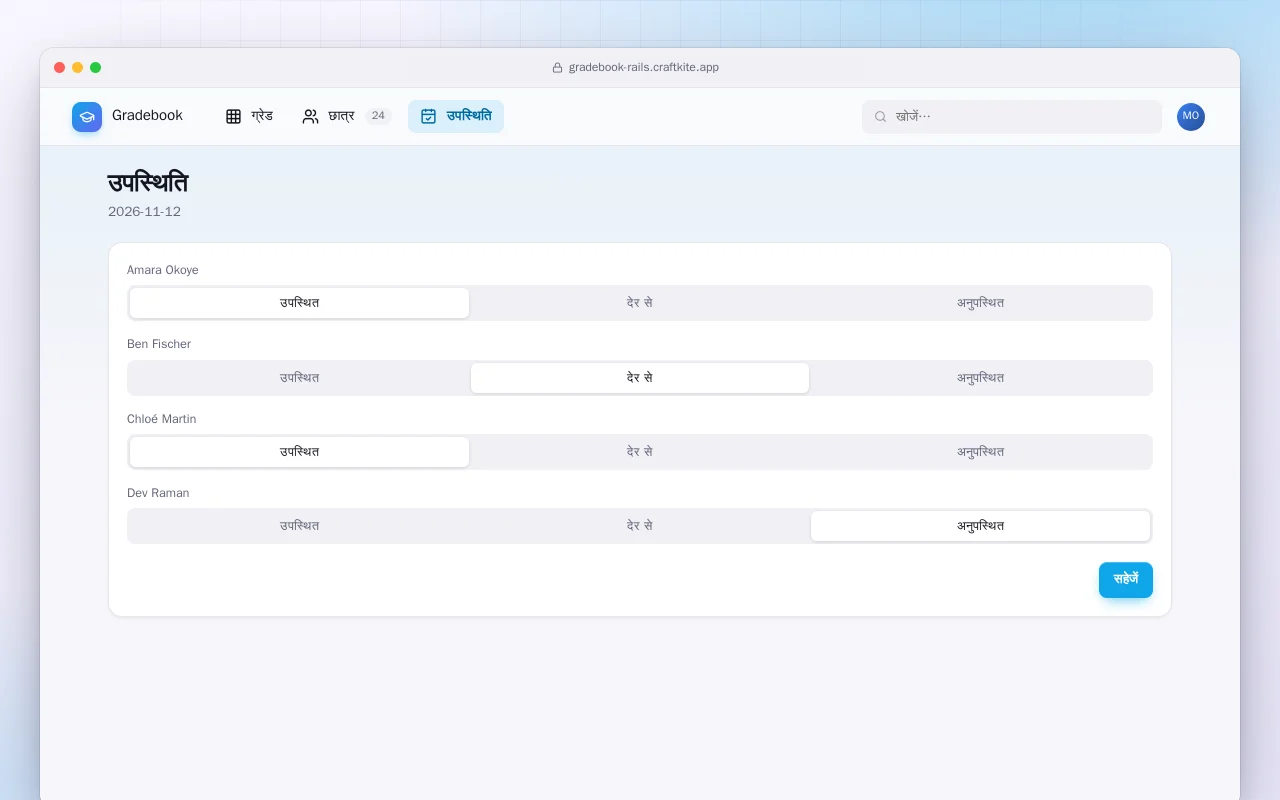Click the student name Ben Fischer
Viewport: 1280px width, 800px height.
159,344
